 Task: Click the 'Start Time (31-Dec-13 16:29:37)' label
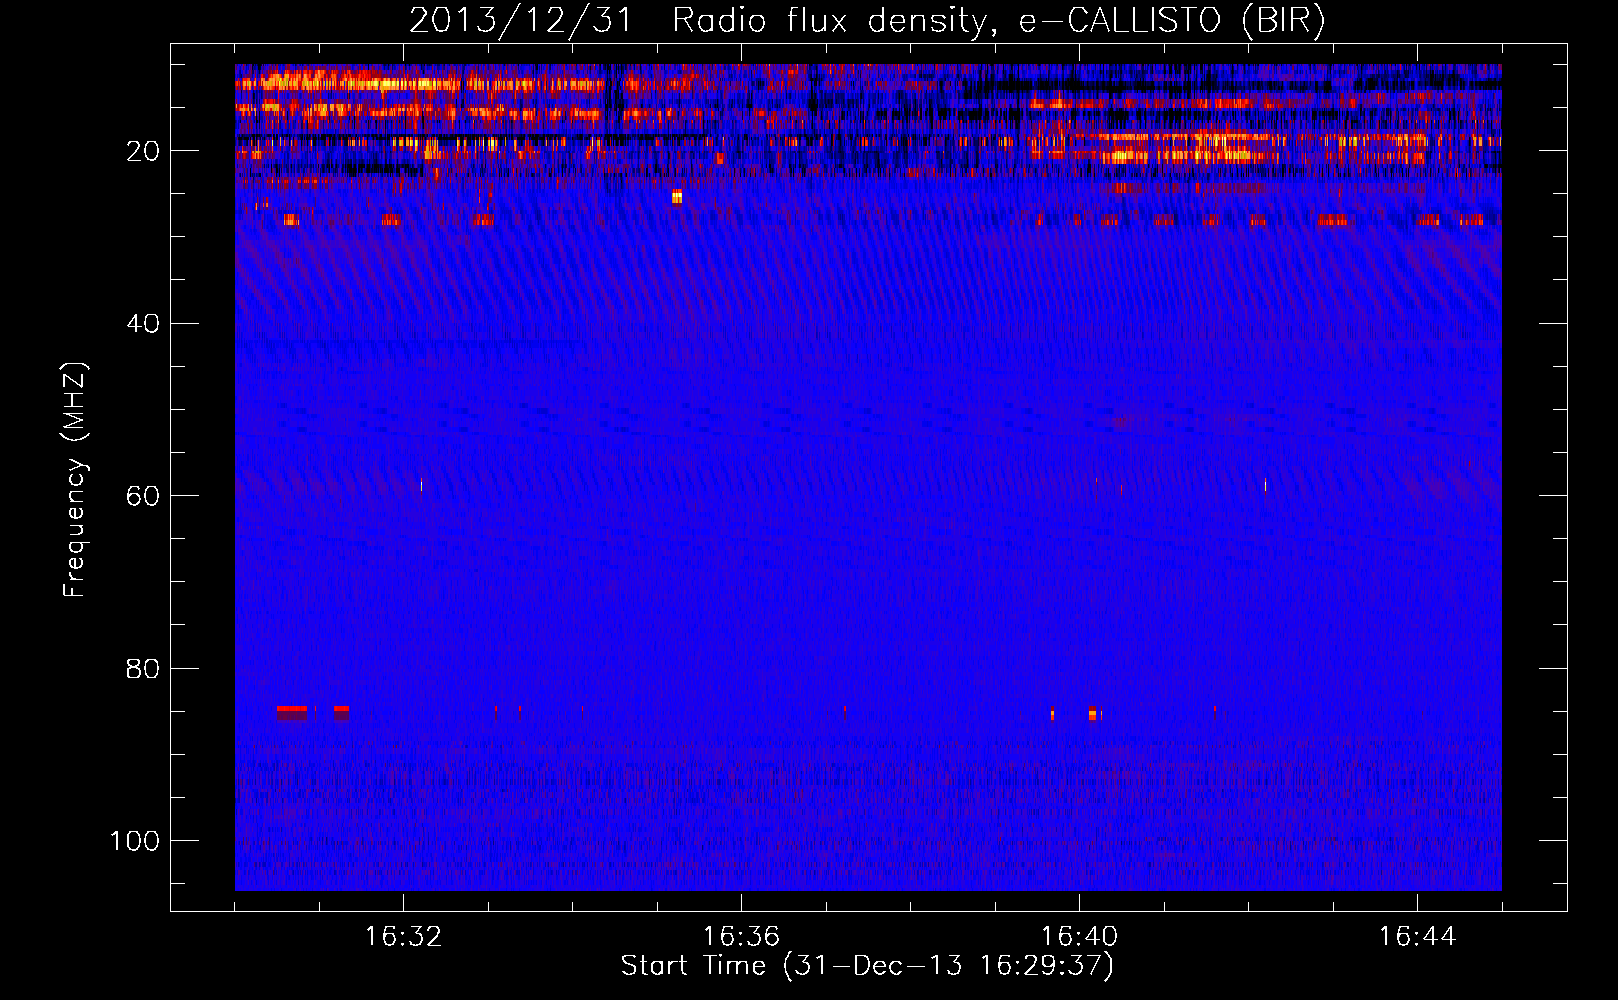coord(867,966)
